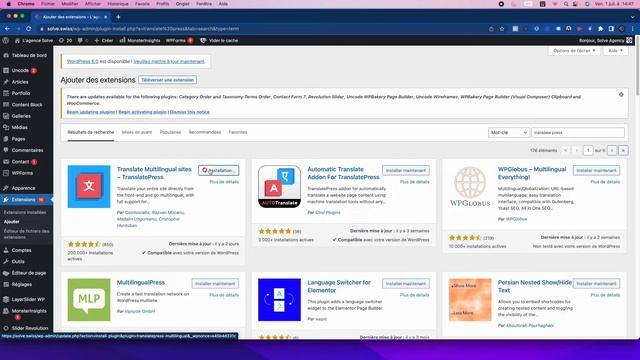
Task: Go to last results page arrow
Action: [x=623, y=151]
